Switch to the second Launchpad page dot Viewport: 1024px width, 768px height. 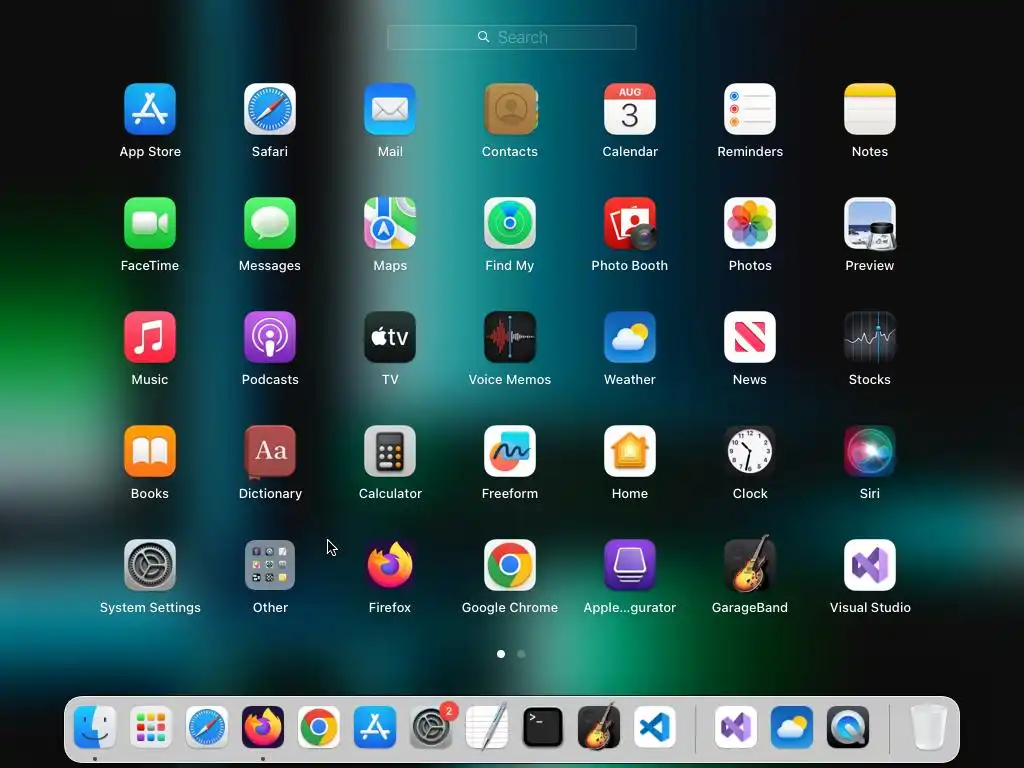click(521, 654)
